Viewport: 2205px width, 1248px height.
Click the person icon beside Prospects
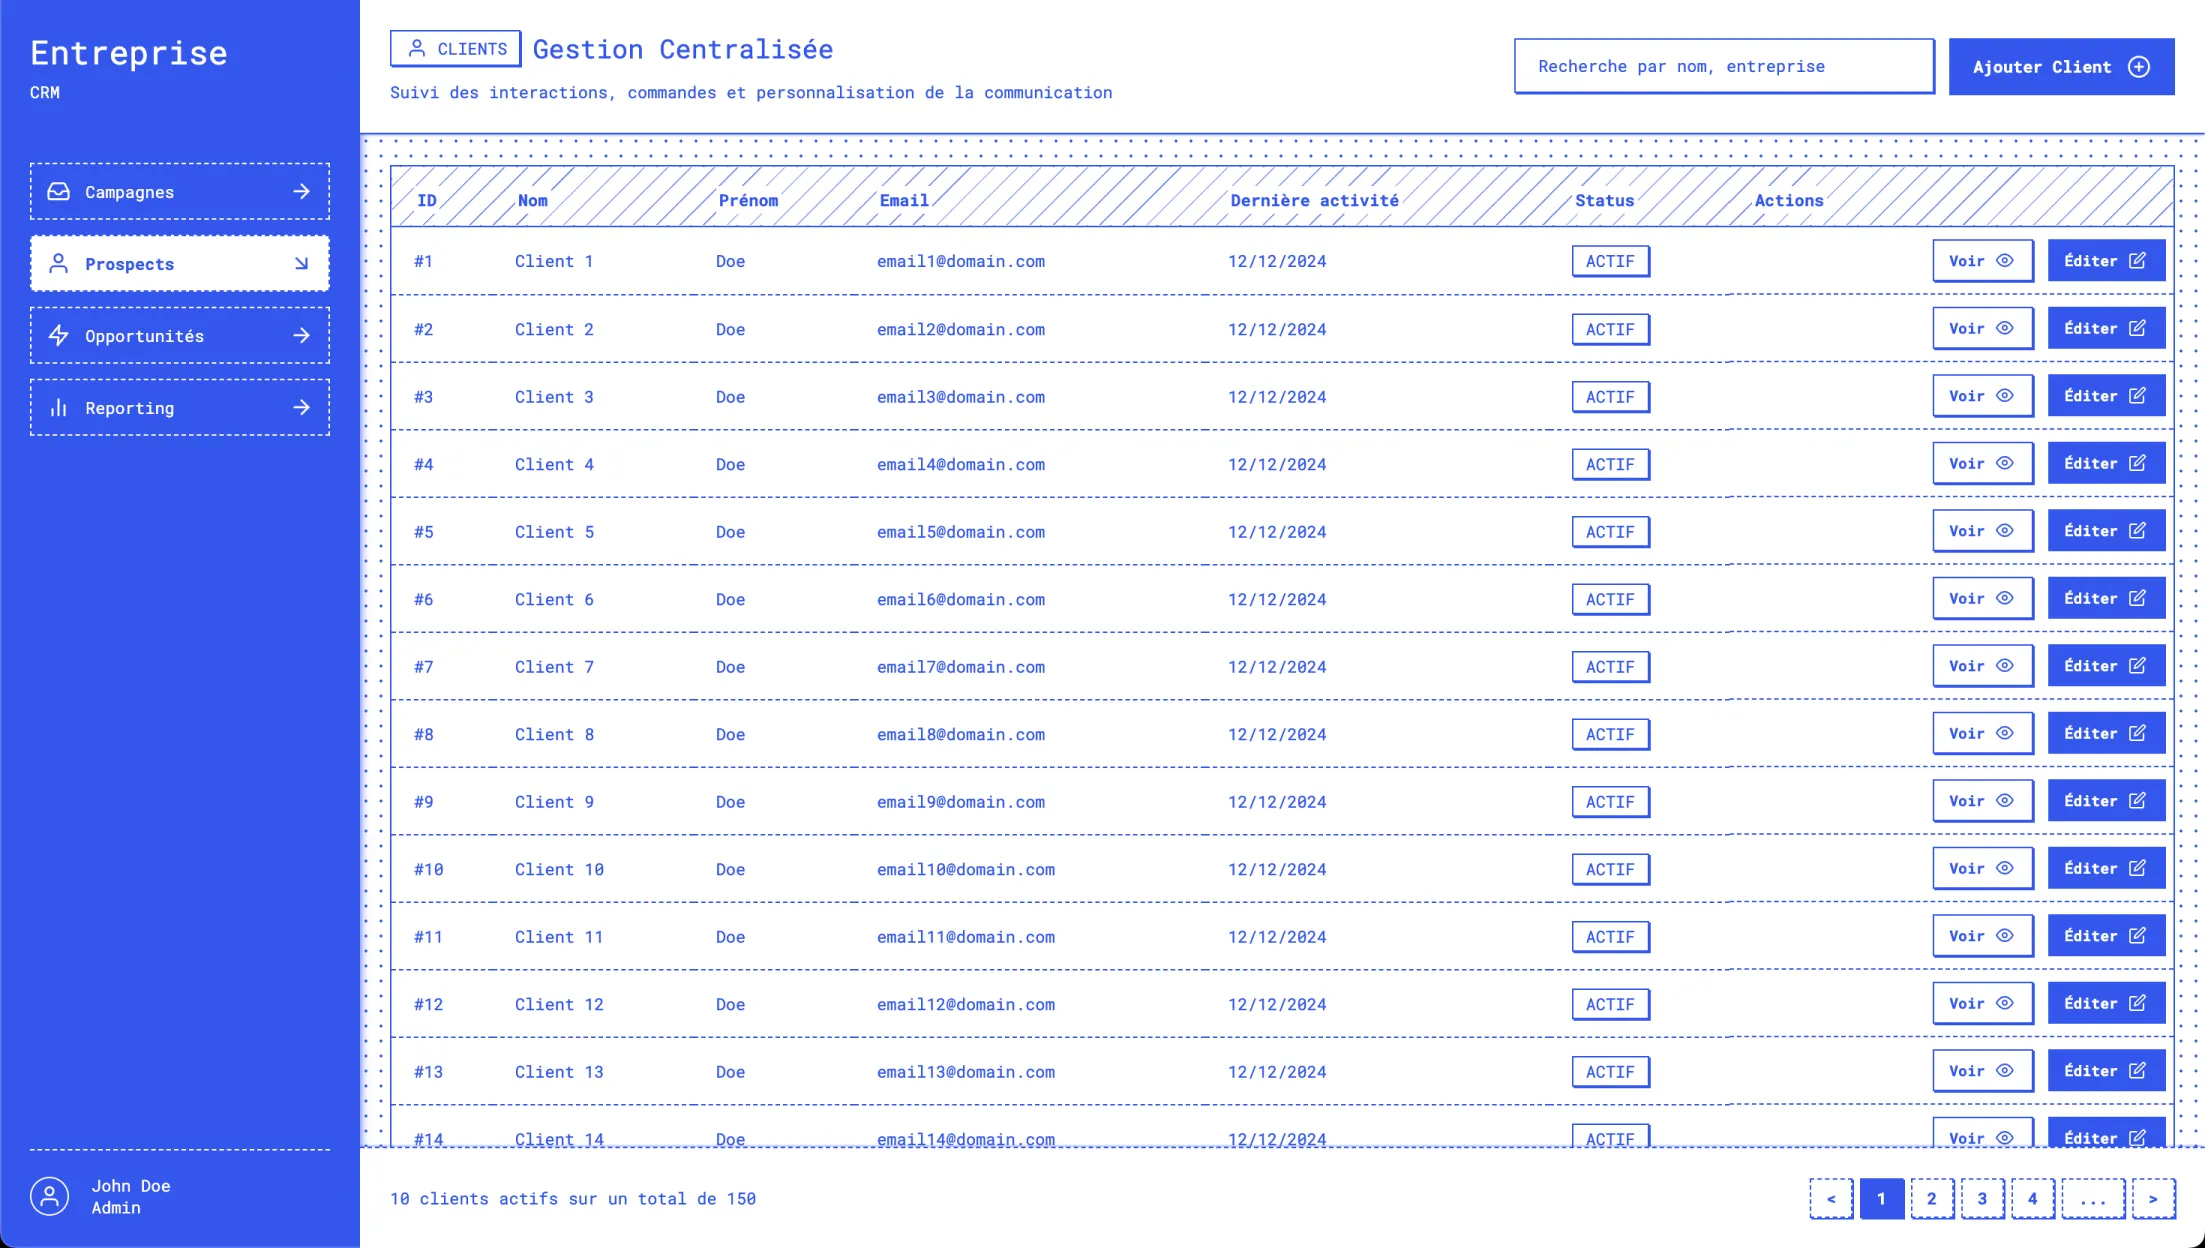point(59,263)
